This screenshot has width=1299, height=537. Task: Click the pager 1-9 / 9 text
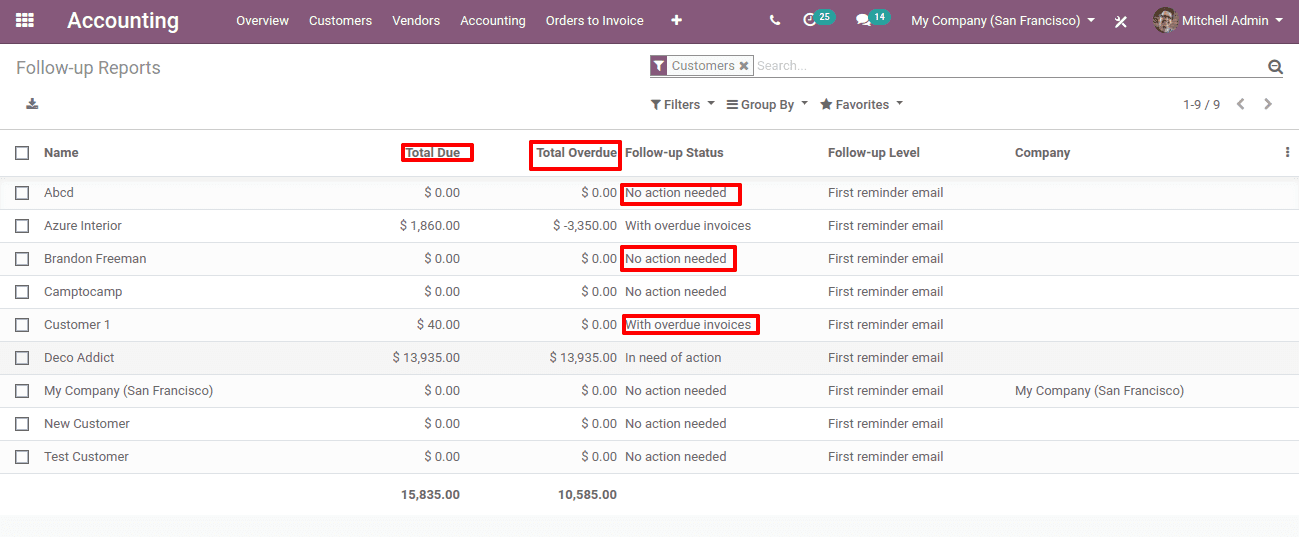(1201, 104)
